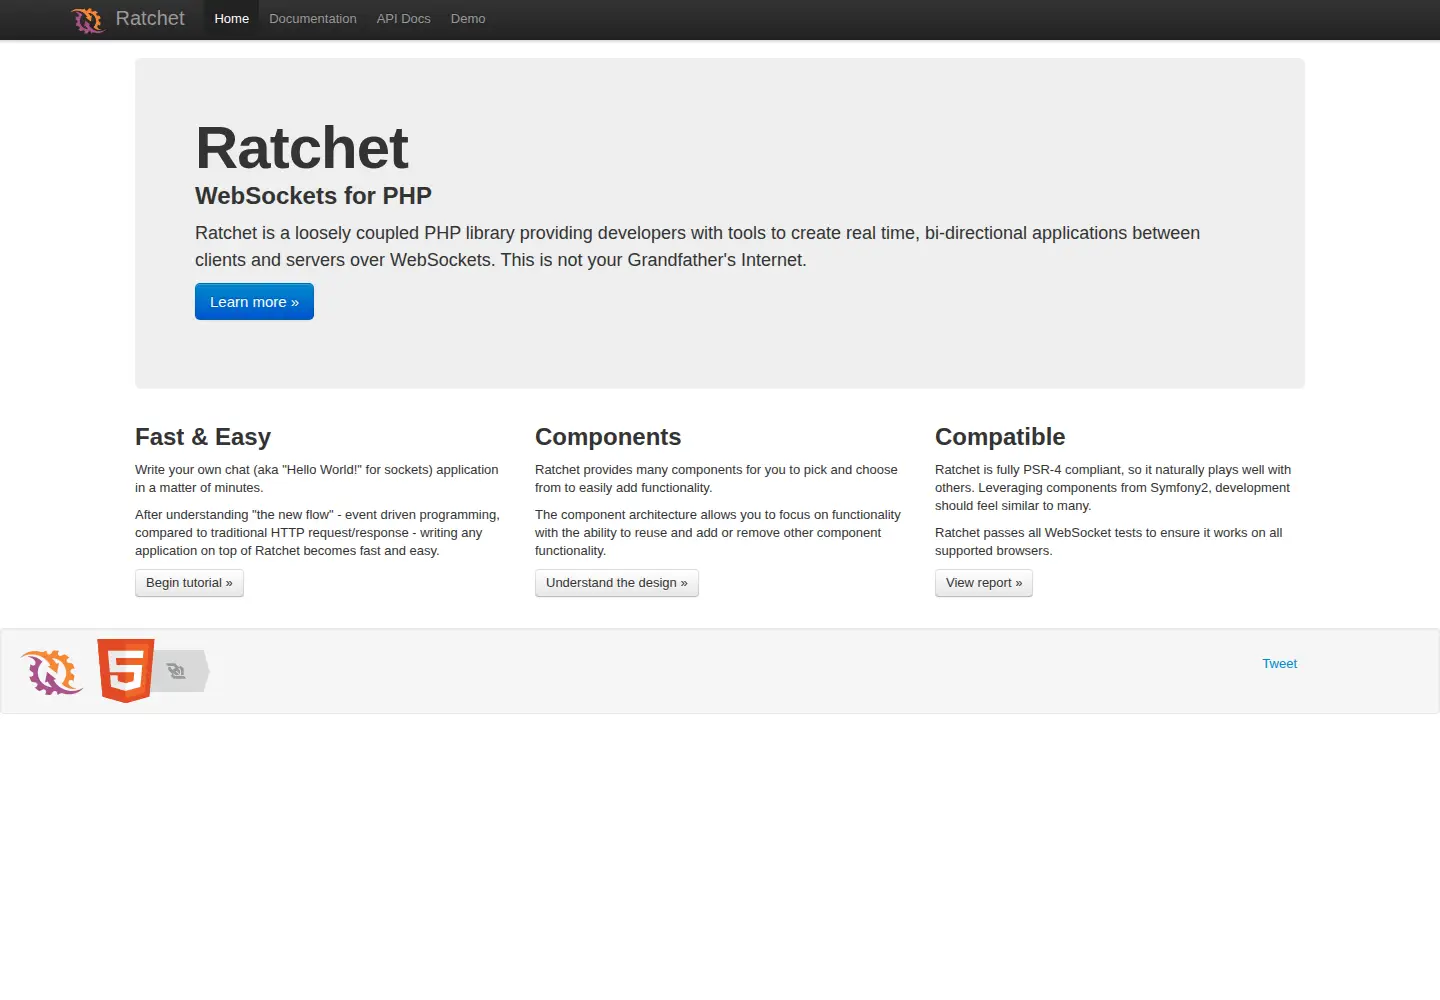Click the Ratchet brand name in the navbar

coord(150,18)
